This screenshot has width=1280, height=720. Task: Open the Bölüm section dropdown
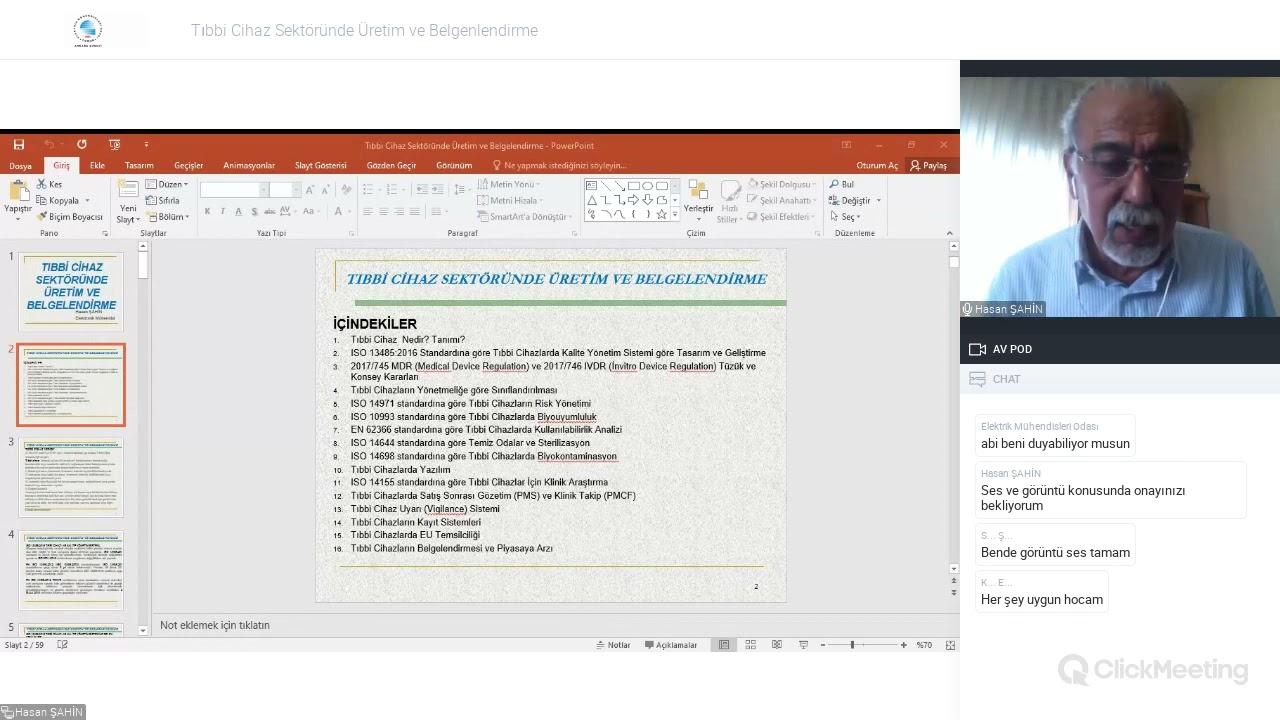(x=167, y=216)
